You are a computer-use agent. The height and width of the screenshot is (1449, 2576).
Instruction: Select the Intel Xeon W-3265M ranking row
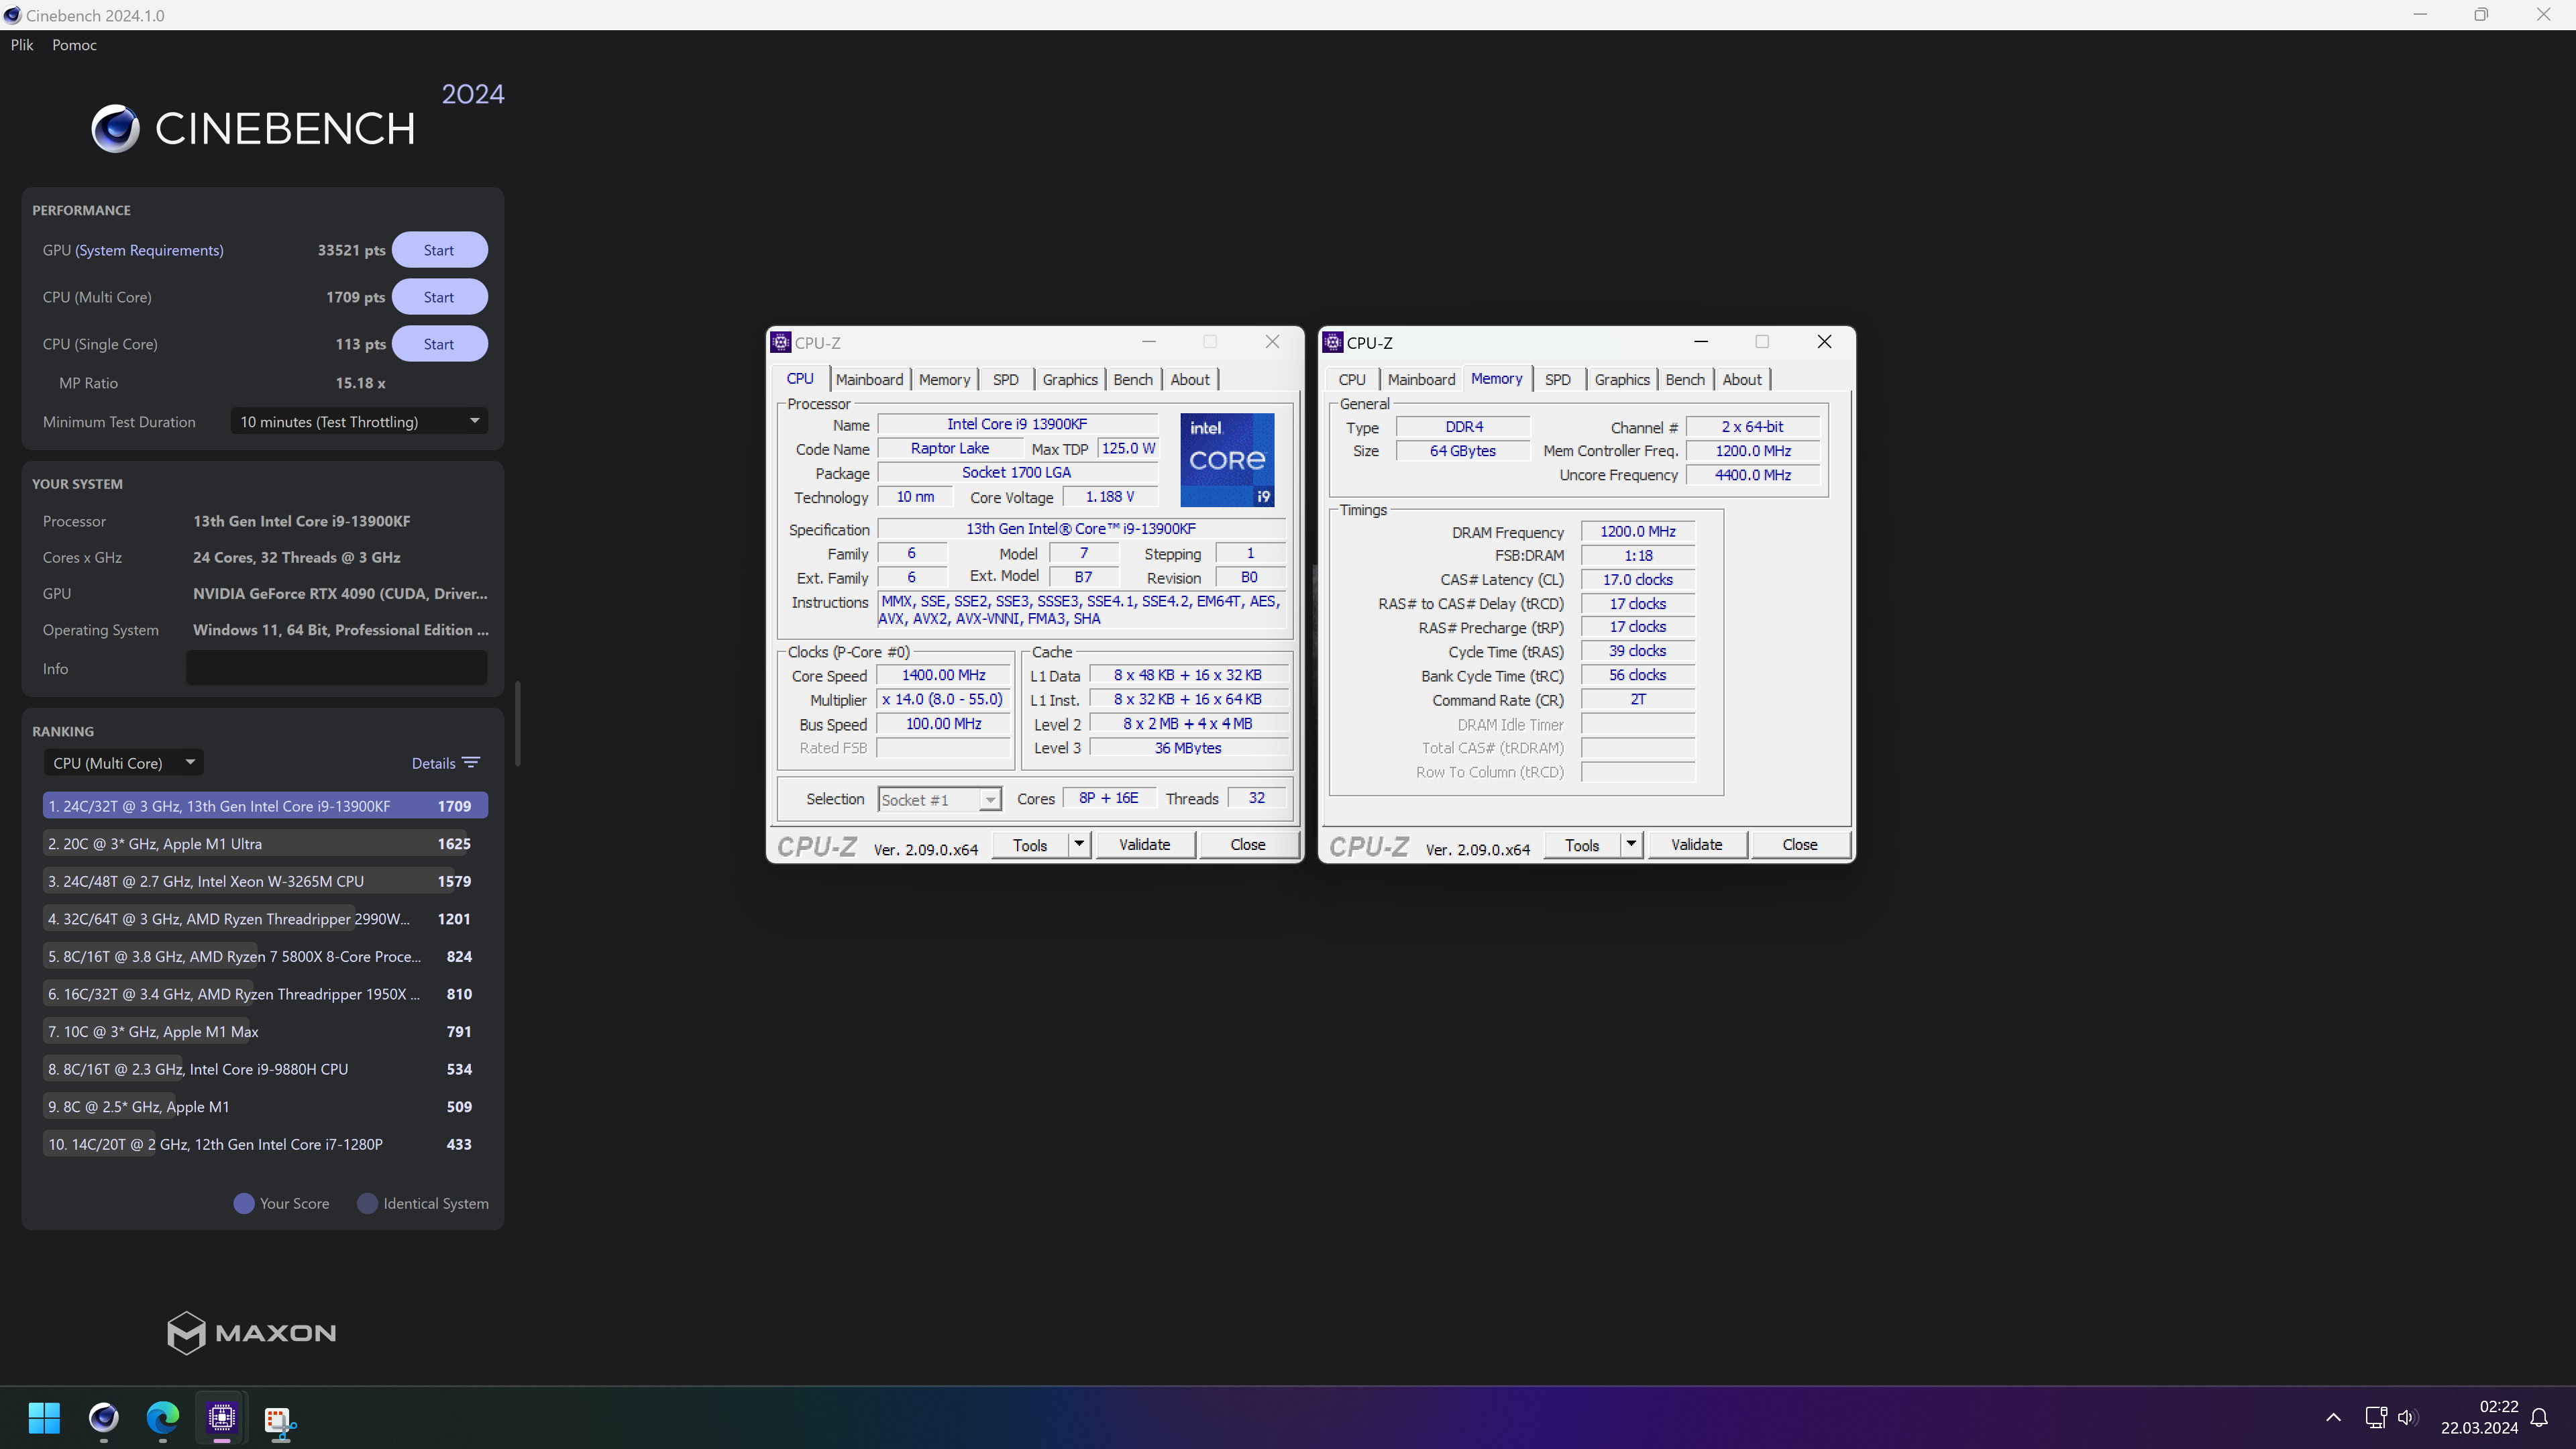click(x=265, y=881)
